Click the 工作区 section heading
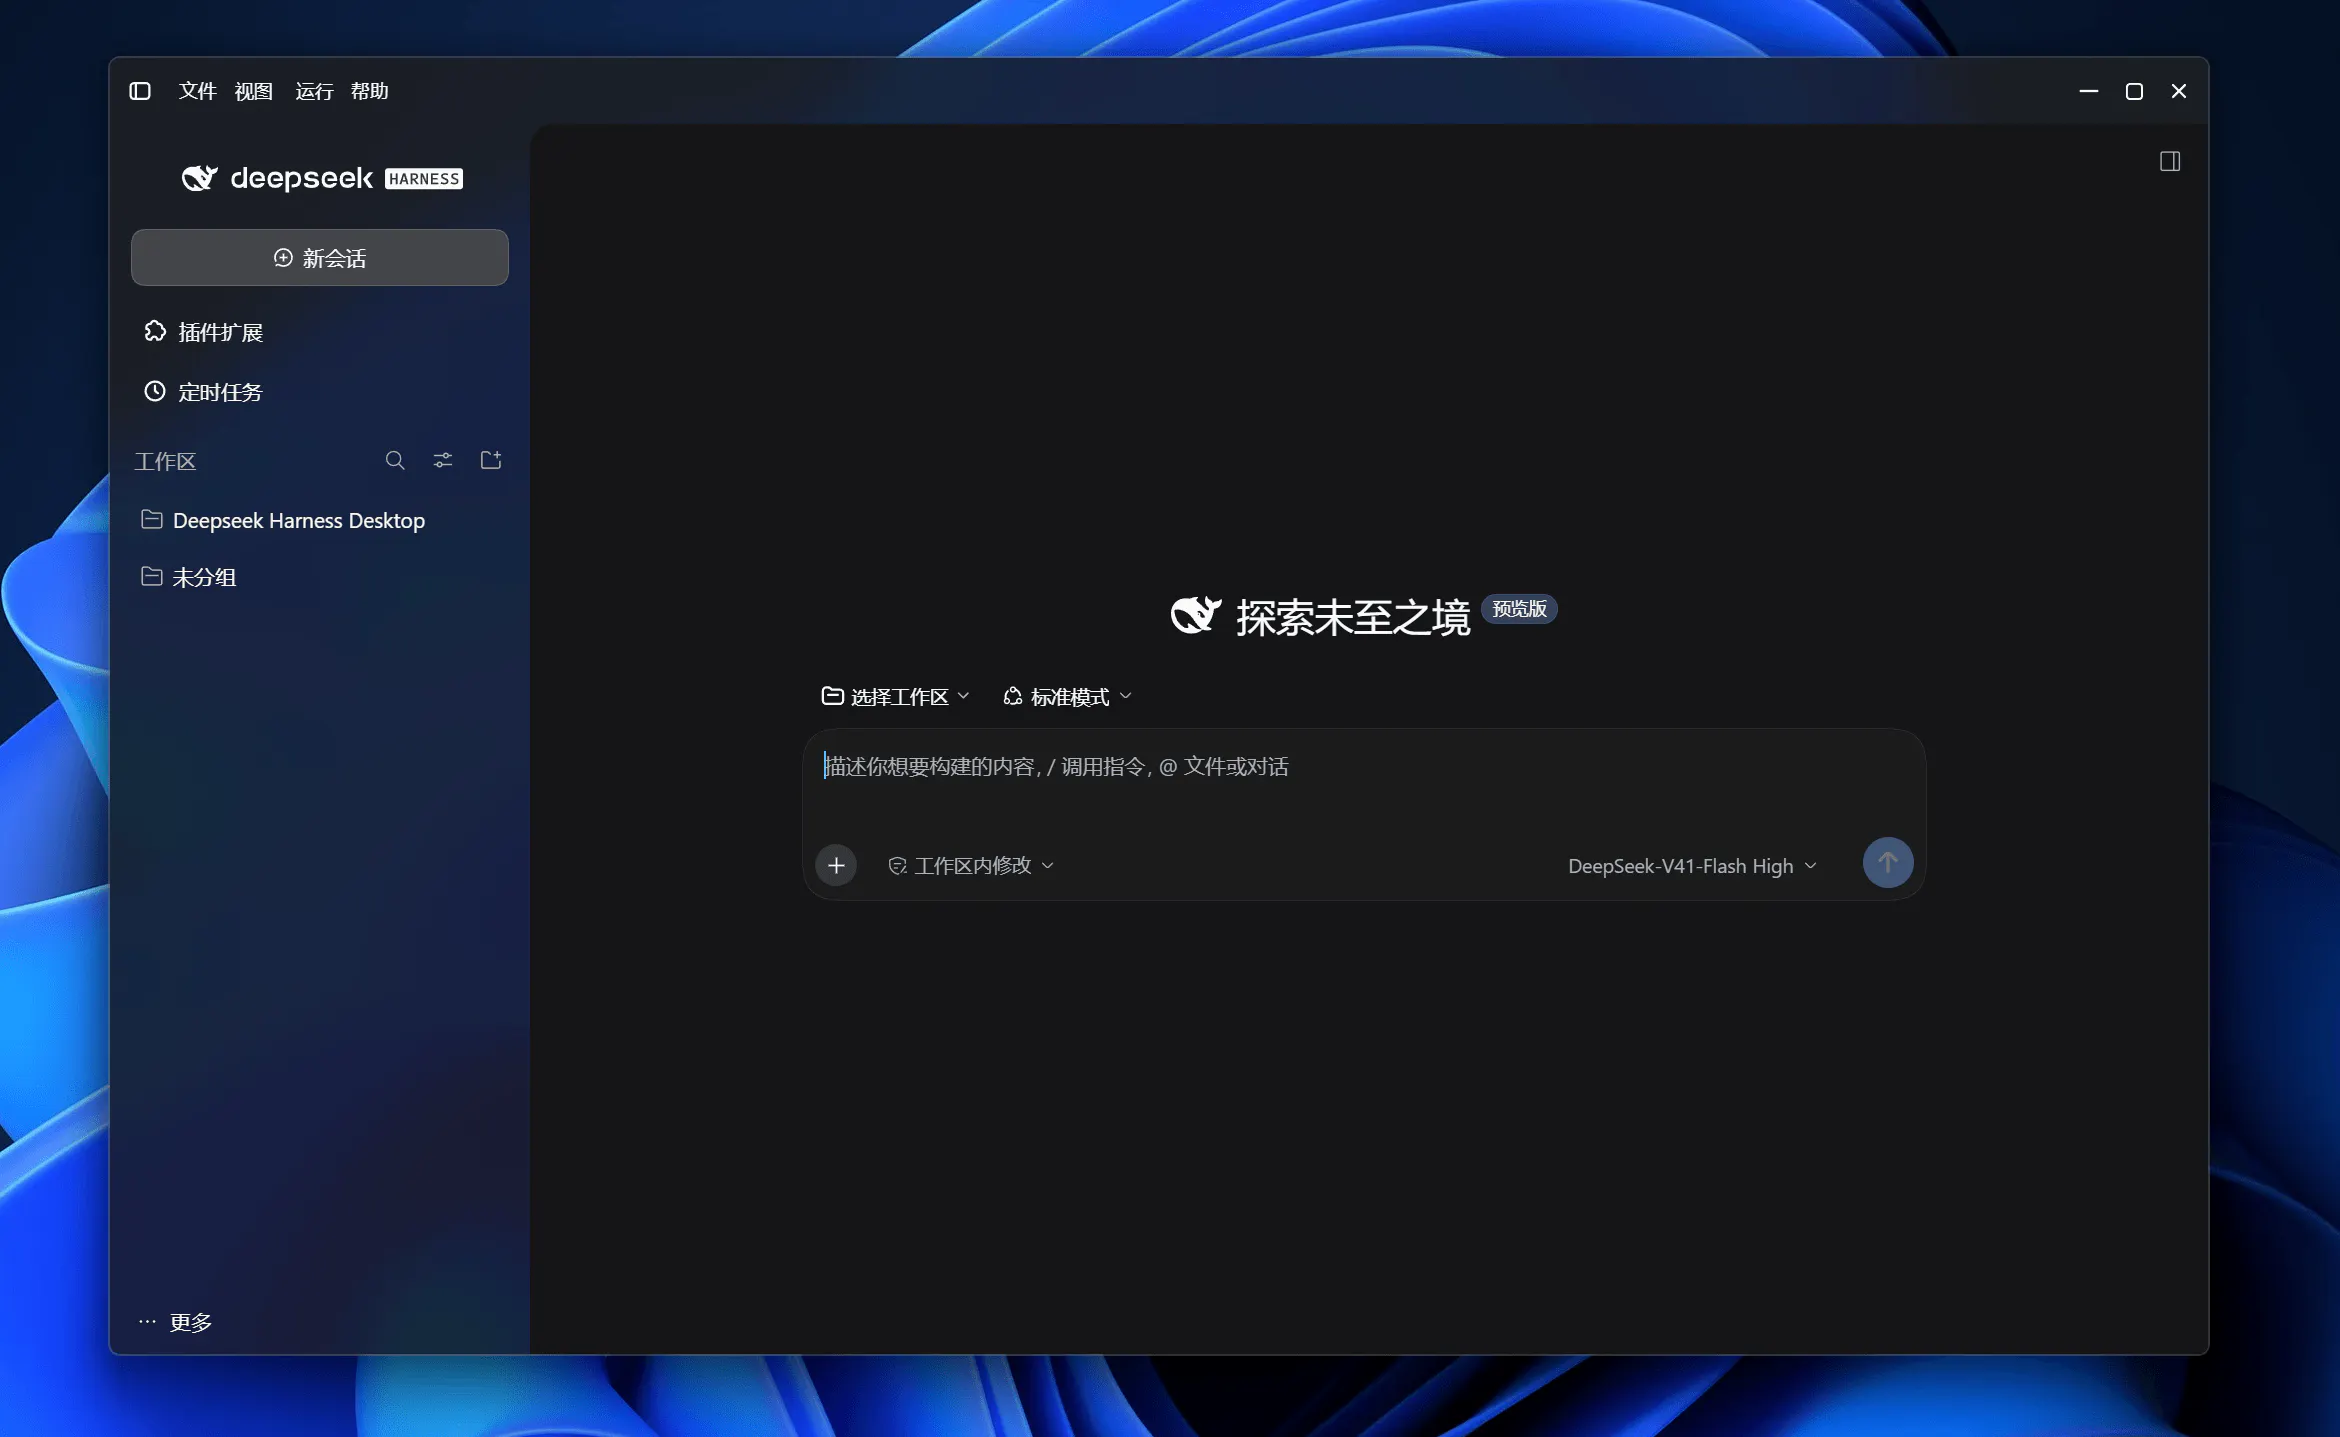This screenshot has width=2340, height=1437. pos(165,461)
